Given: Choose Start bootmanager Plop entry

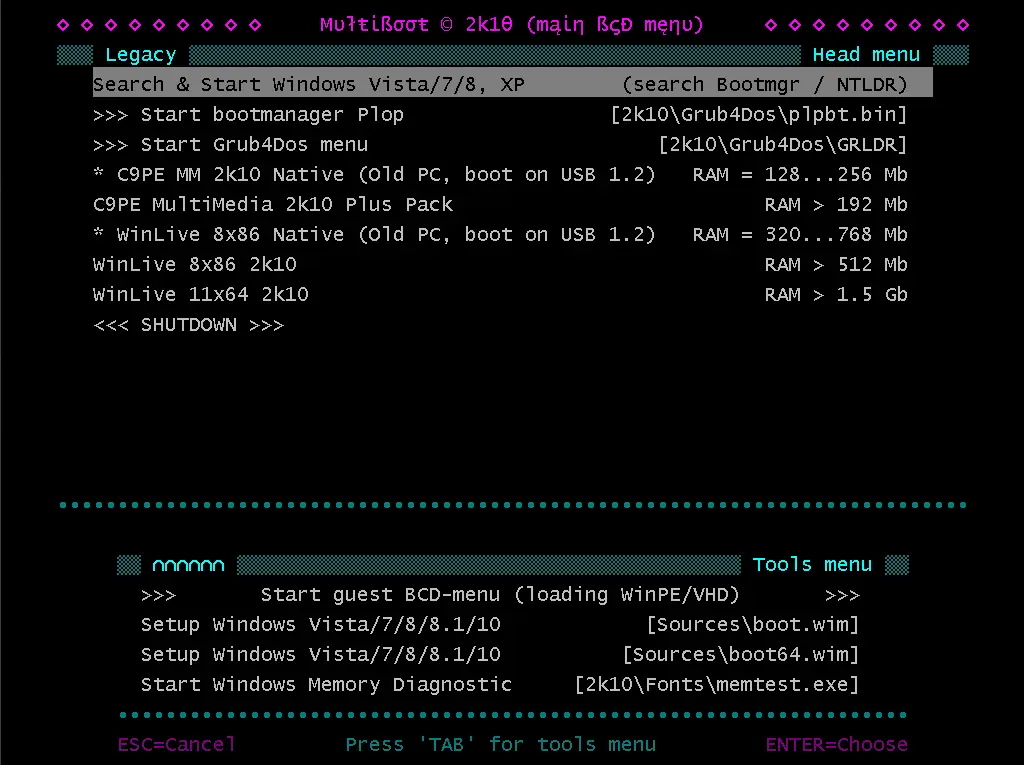Looking at the screenshot, I should click(500, 114).
